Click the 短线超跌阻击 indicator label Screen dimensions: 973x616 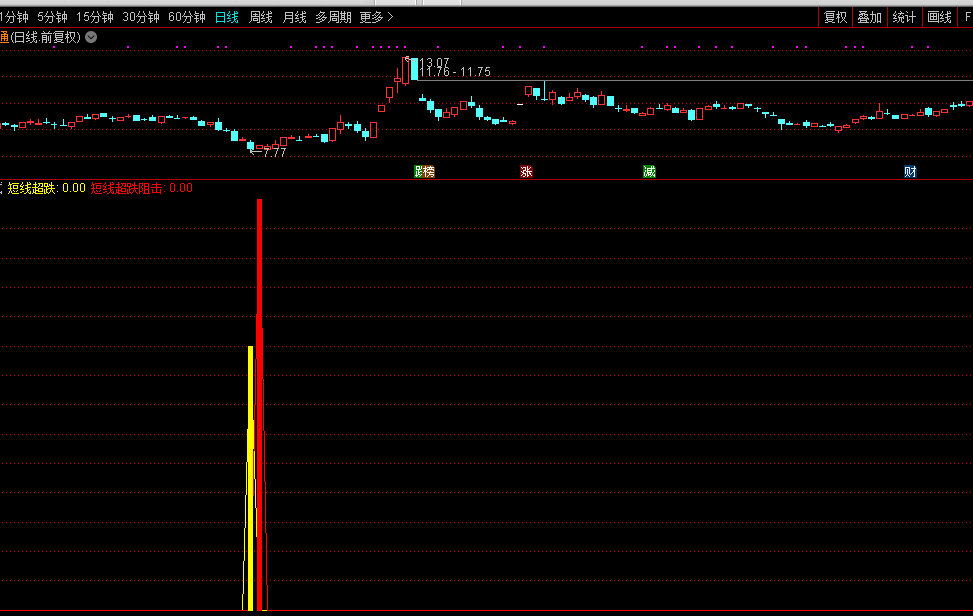coord(128,188)
